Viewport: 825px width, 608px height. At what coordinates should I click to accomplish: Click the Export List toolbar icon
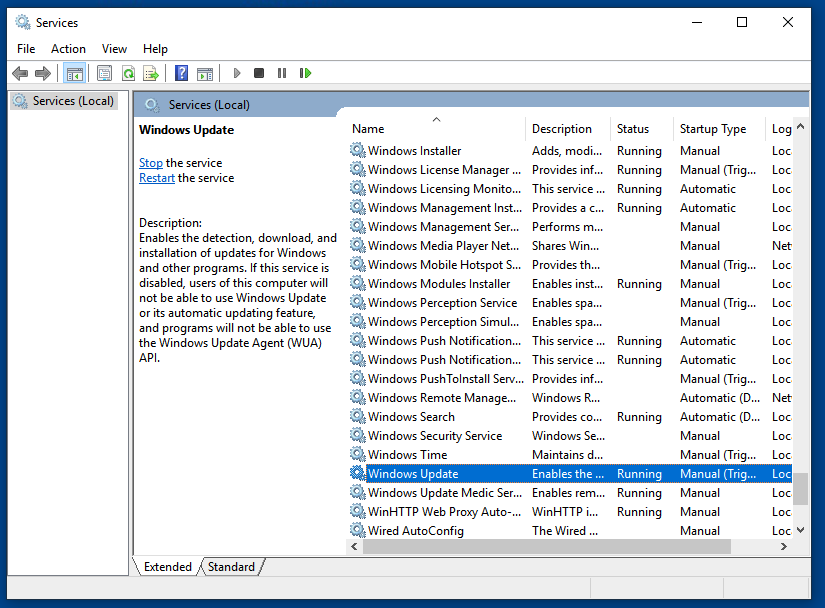tap(151, 73)
